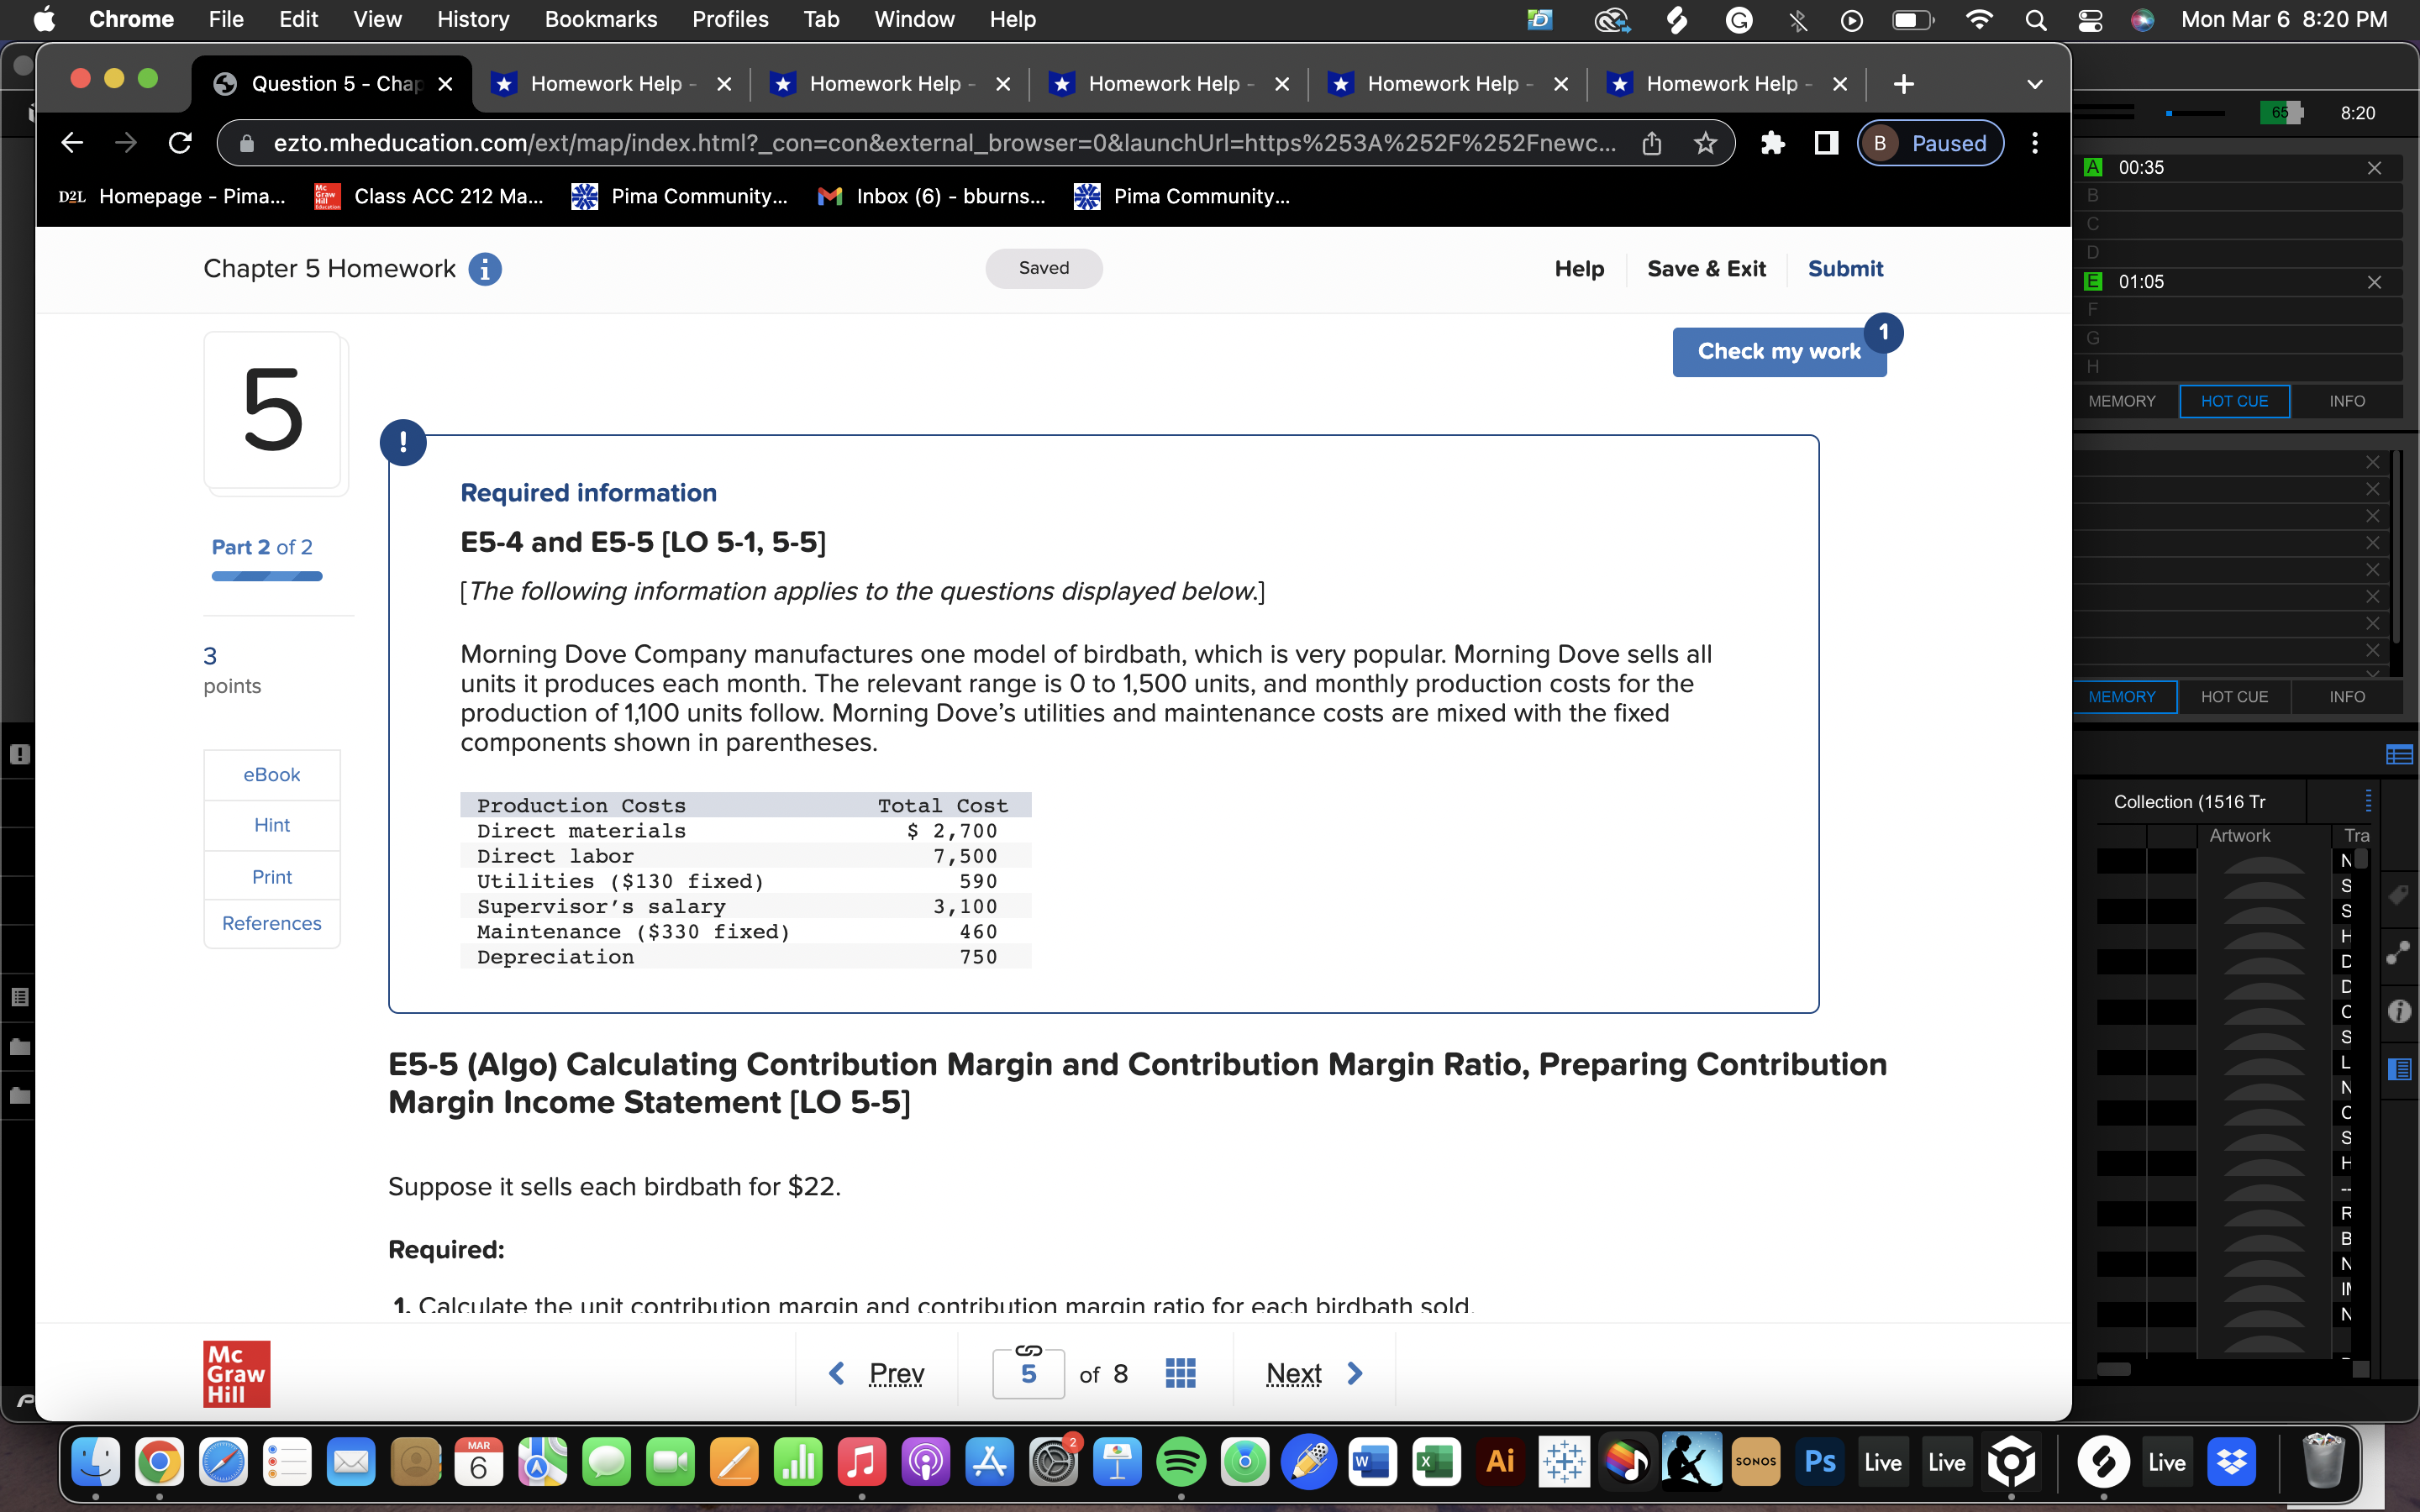This screenshot has width=2420, height=1512.
Task: Open the Hint link in the homework sidebar
Action: pos(271,824)
